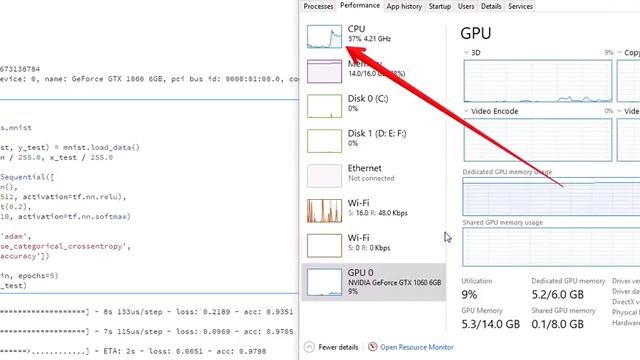
Task: Click the GPU Utilization 9% value
Action: (x=469, y=294)
